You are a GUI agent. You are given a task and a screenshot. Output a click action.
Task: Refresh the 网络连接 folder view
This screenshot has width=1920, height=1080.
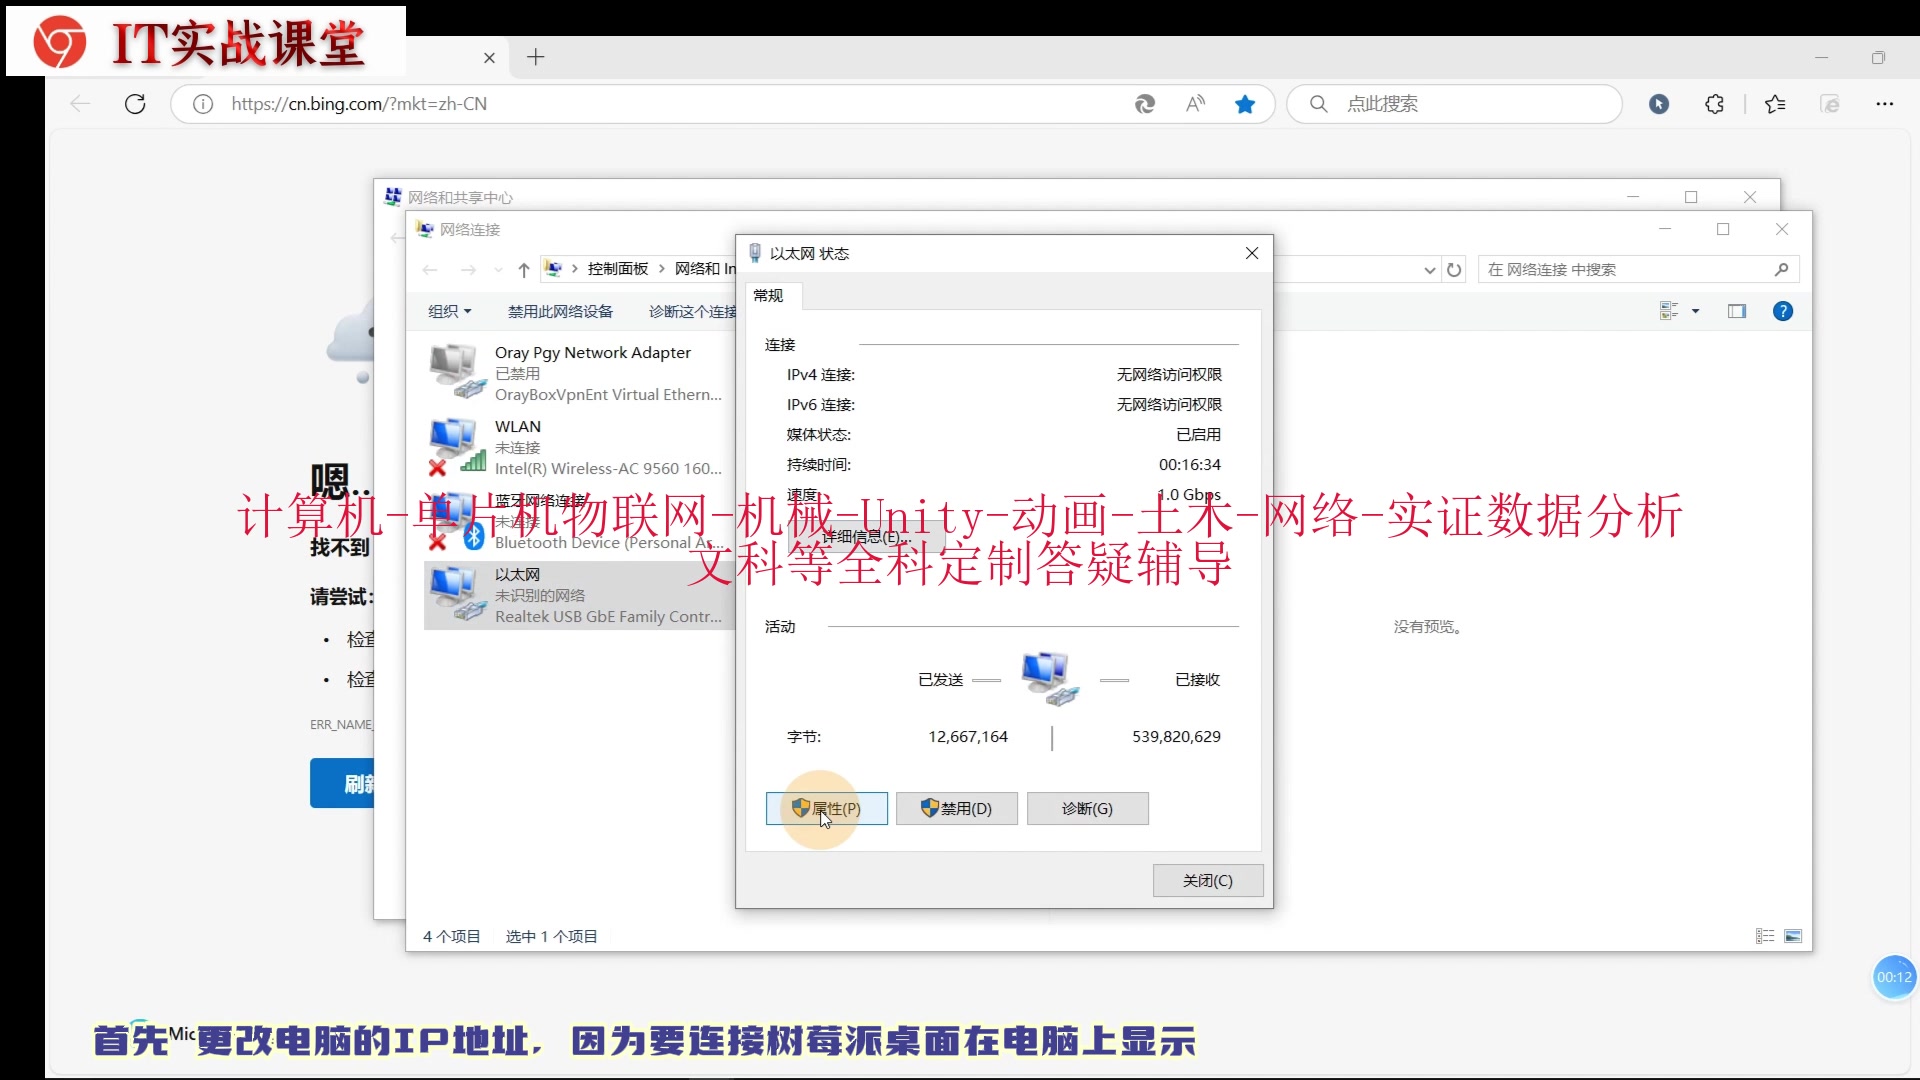click(x=1454, y=270)
